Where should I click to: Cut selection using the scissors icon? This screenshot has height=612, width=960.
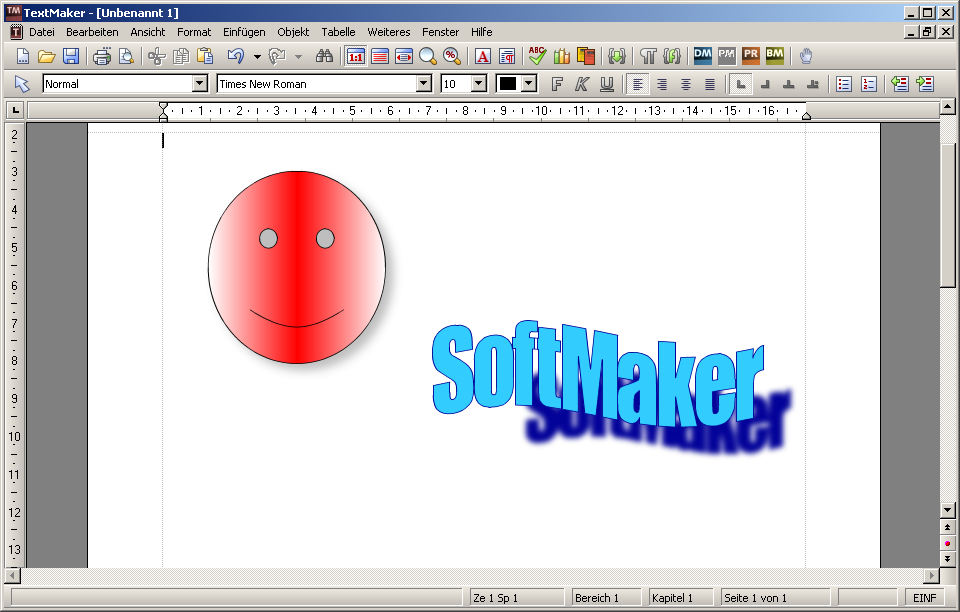pos(157,56)
